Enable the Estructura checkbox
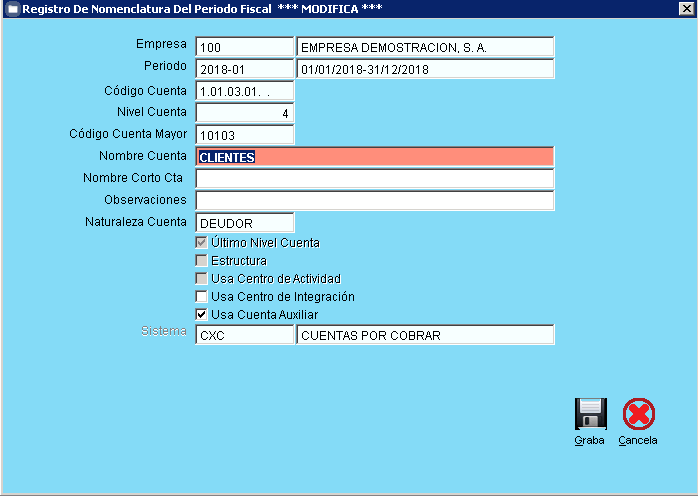 [202, 261]
